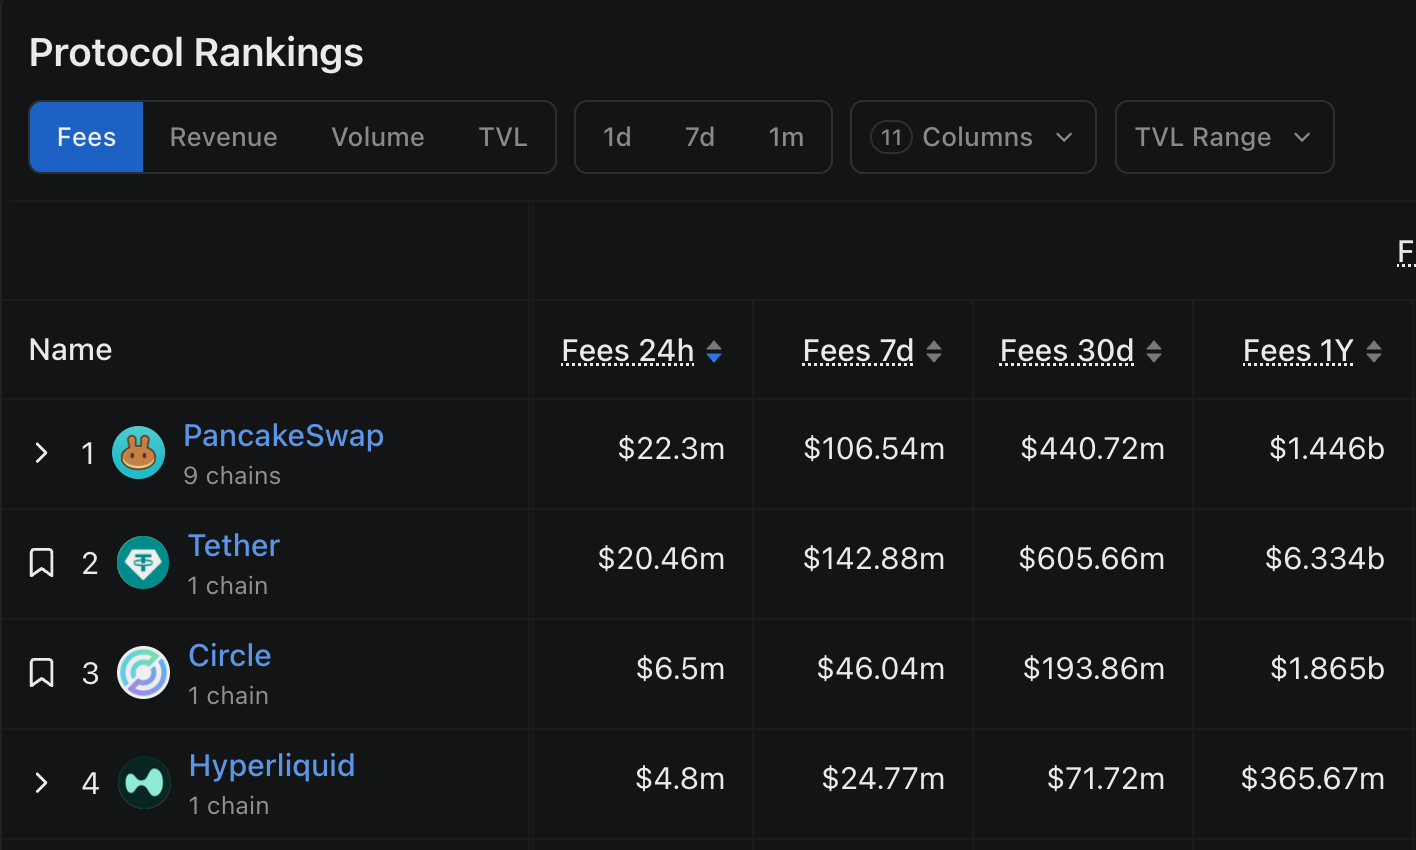
Task: Click PancakeSwap's $22.3m 24h fees value
Action: coord(671,449)
